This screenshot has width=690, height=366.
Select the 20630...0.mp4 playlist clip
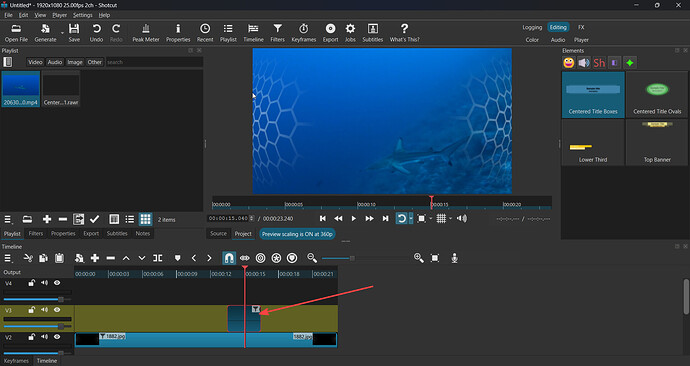pyautogui.click(x=21, y=89)
